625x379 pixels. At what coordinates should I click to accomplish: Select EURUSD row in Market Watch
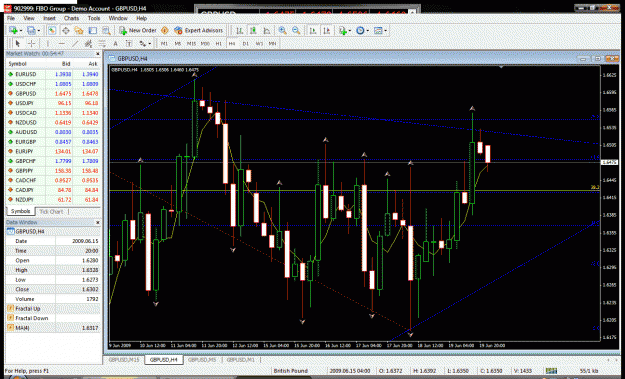point(53,74)
